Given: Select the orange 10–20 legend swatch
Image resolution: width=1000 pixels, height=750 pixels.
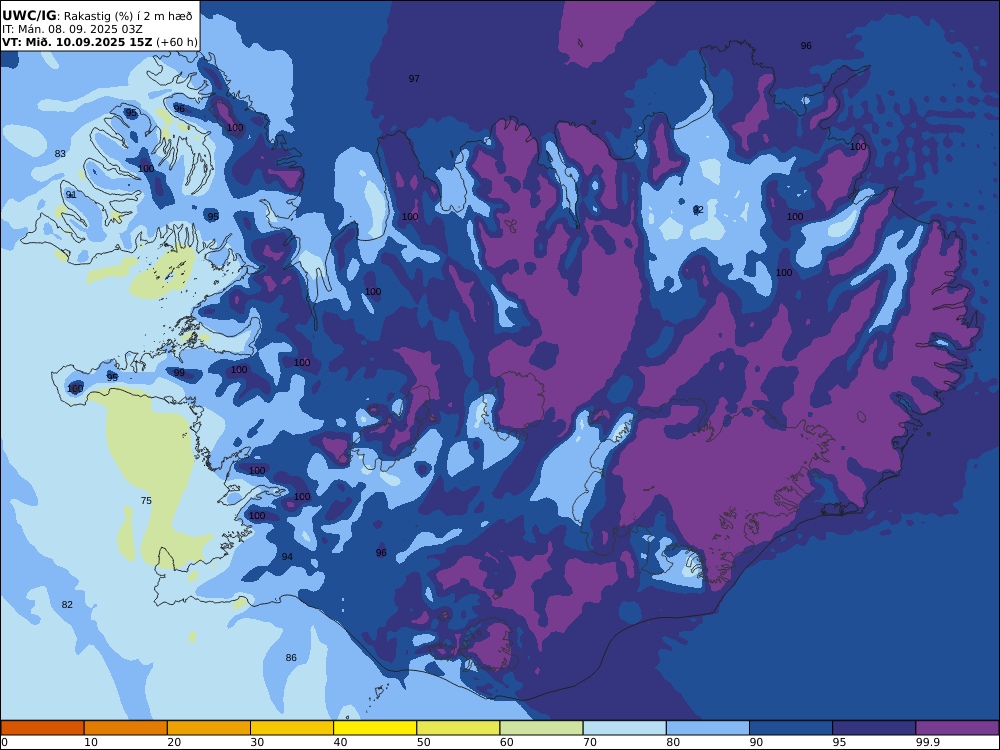Looking at the screenshot, I should click(x=126, y=728).
